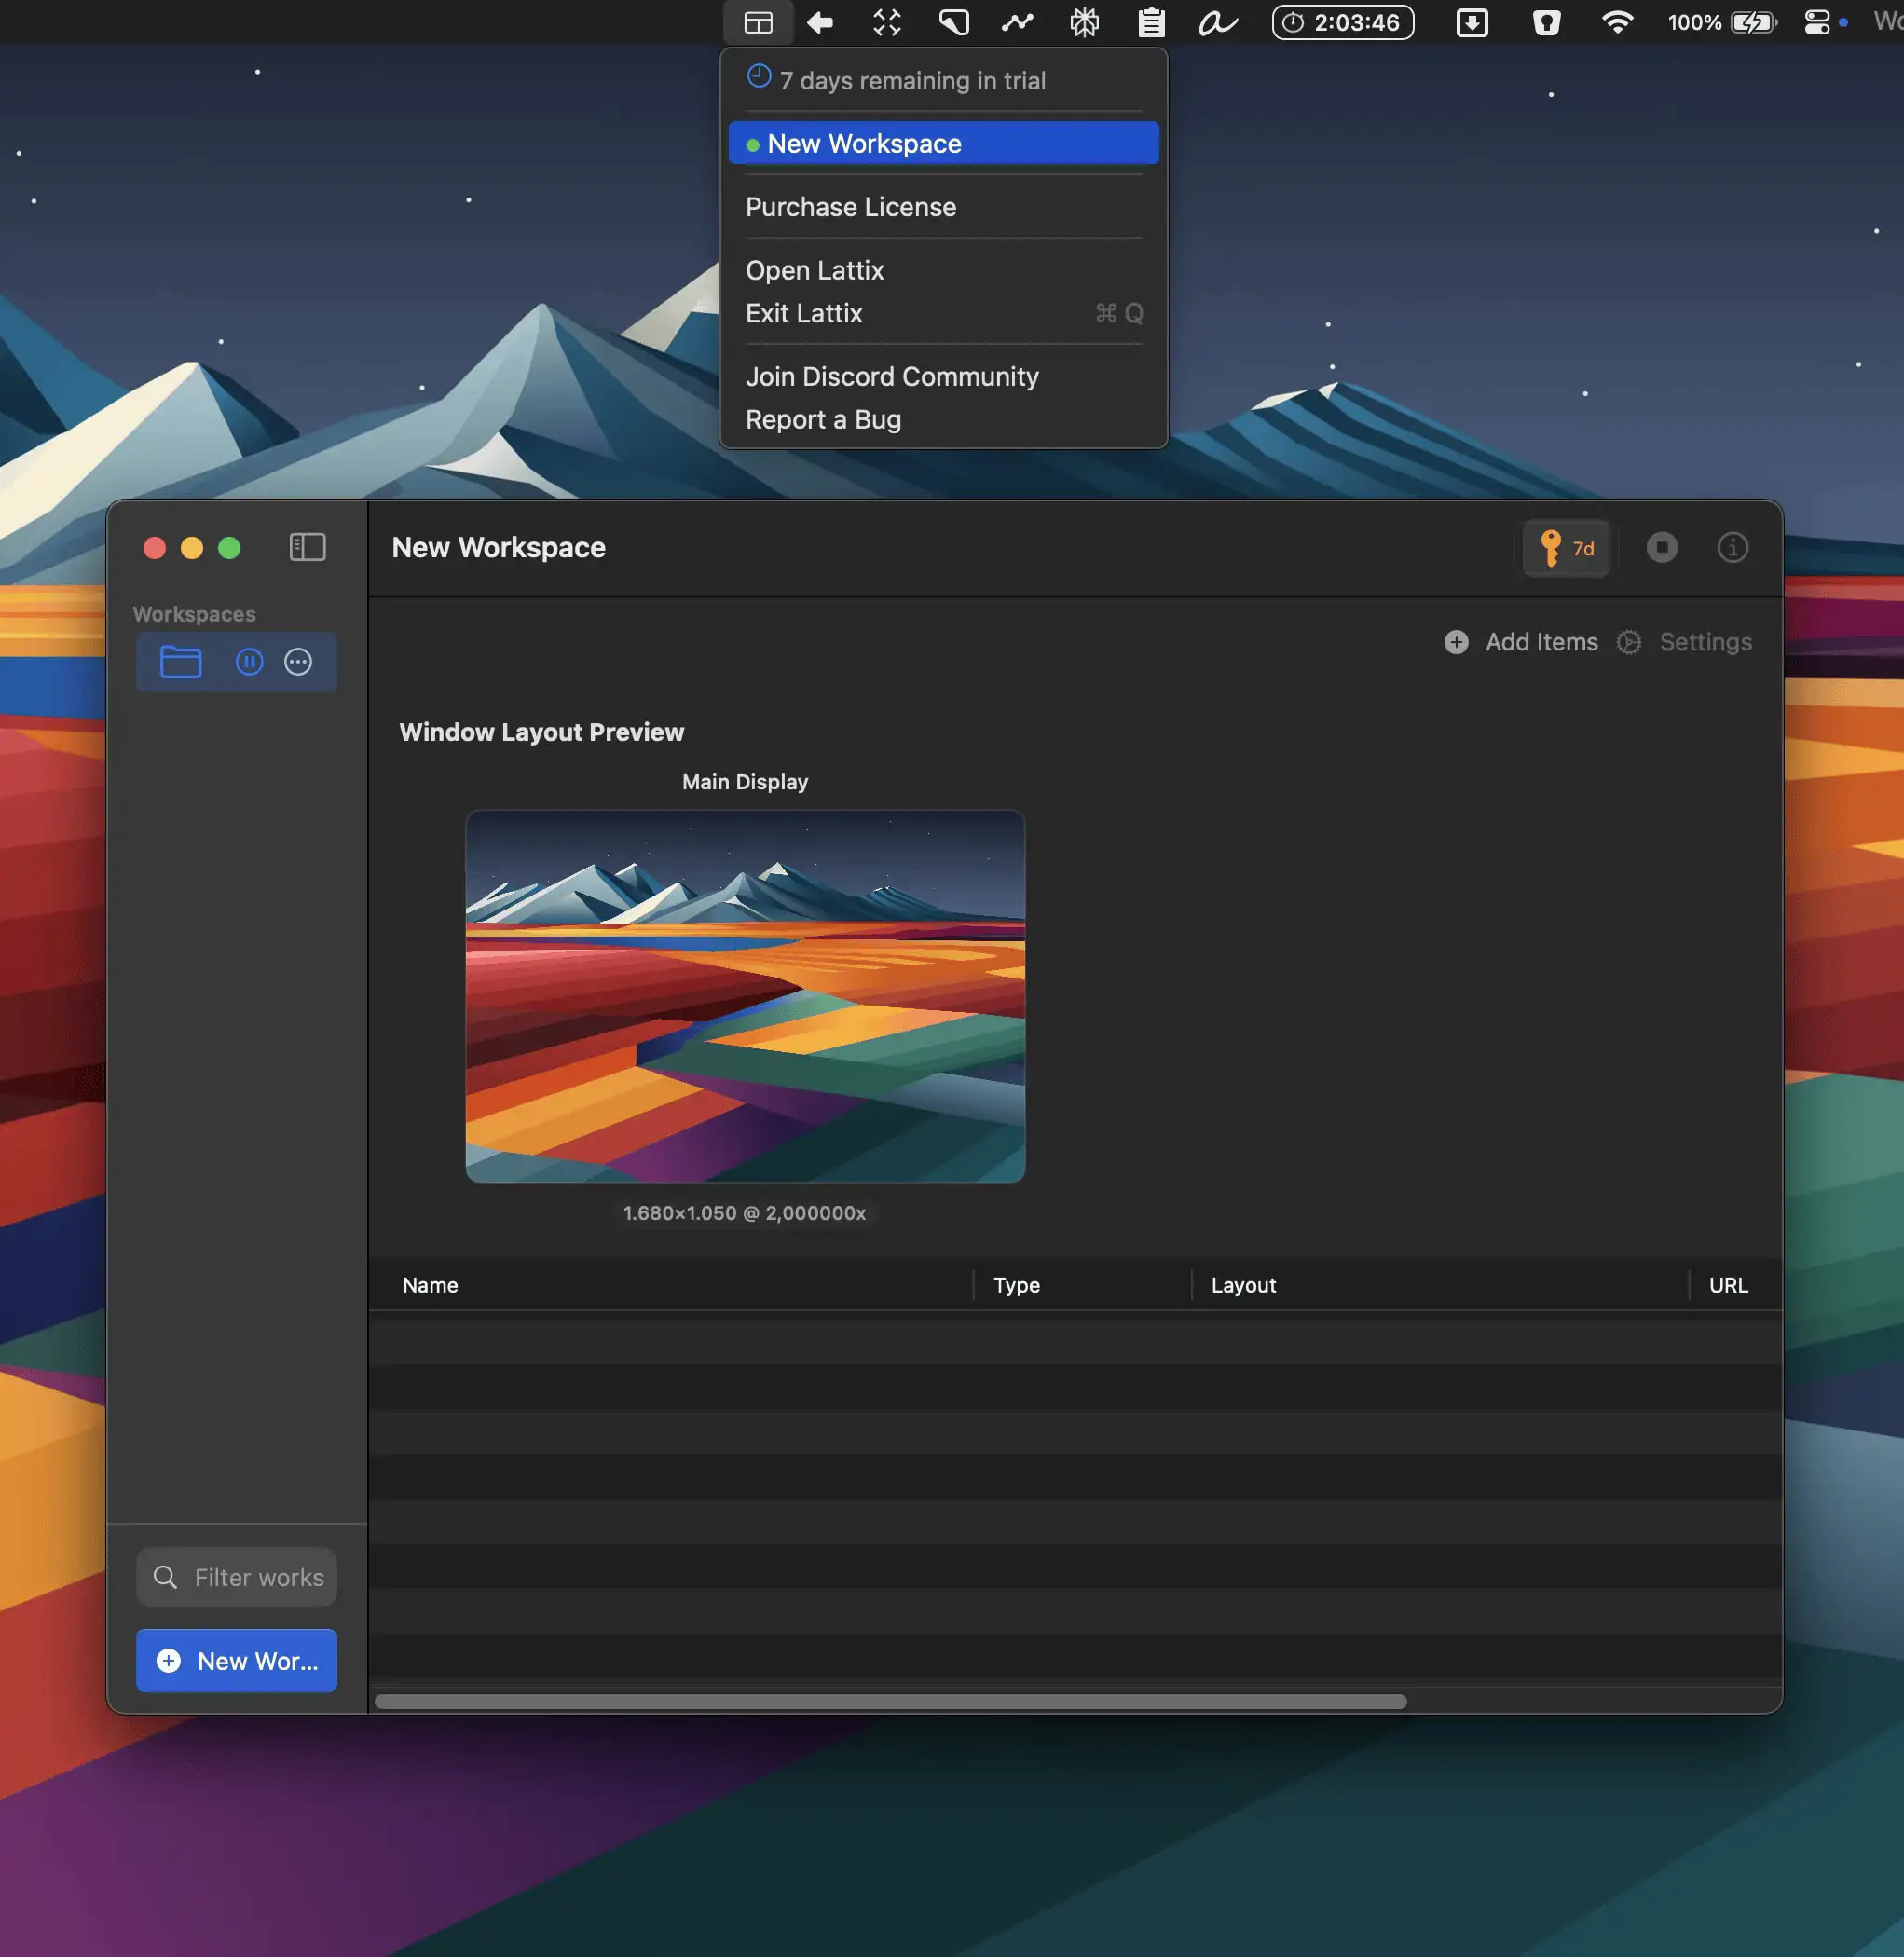This screenshot has width=1904, height=1957.
Task: Click Add Items plus button
Action: click(x=1521, y=642)
